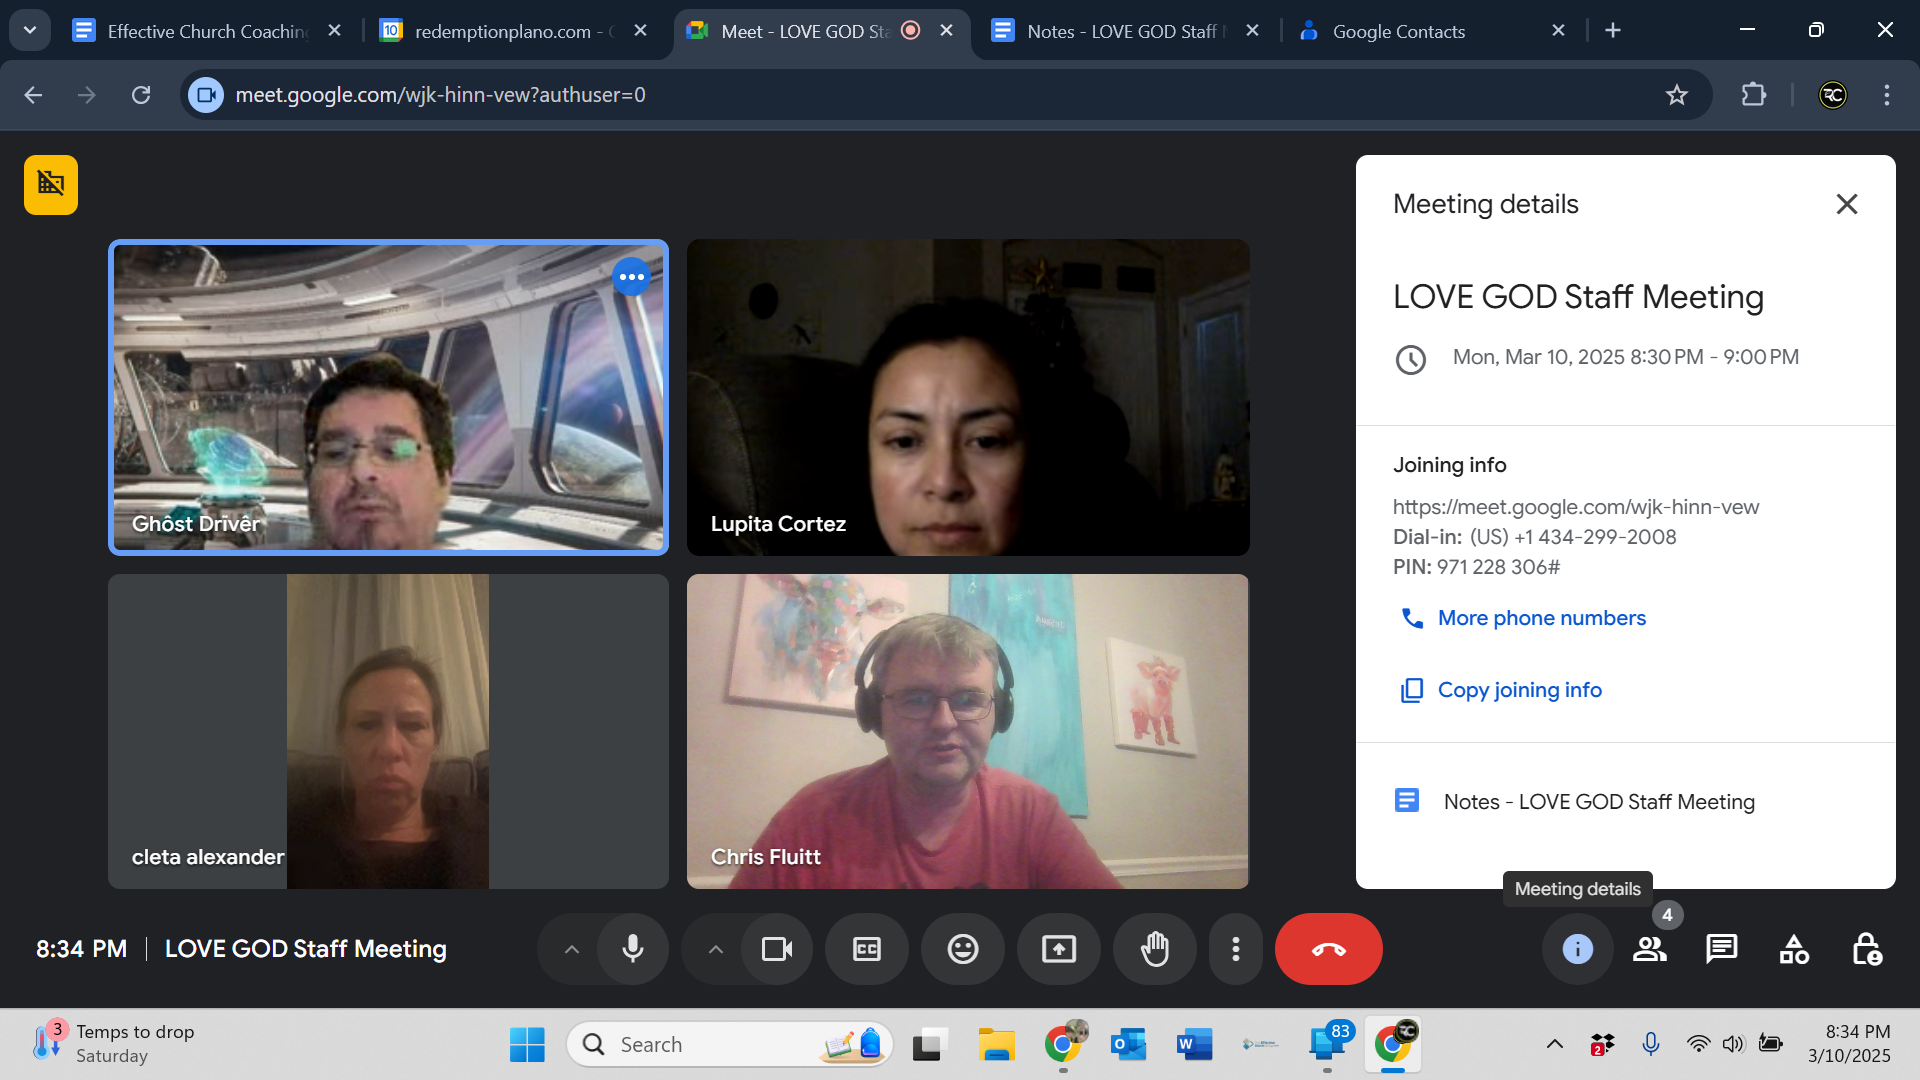
Task: Click the red leave call button
Action: coord(1328,949)
